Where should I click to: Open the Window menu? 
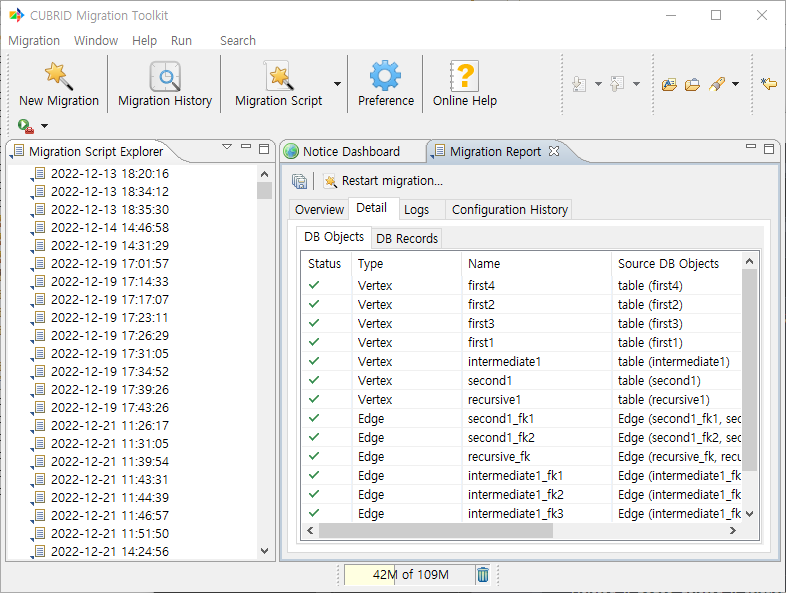pos(96,41)
